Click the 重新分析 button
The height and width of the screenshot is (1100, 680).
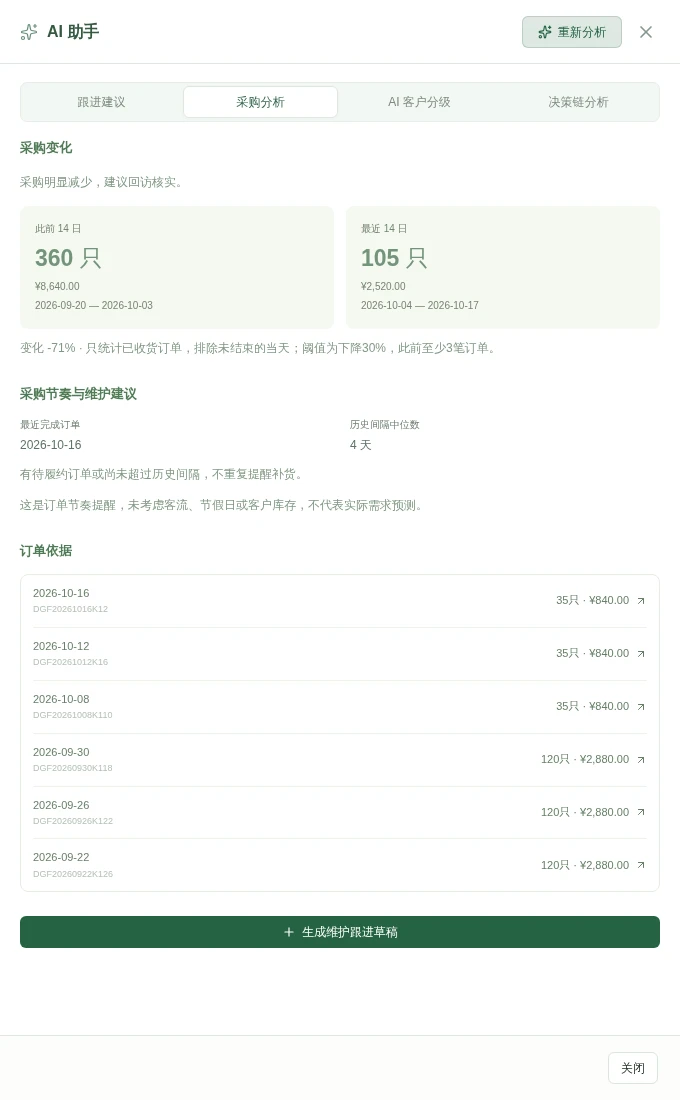pyautogui.click(x=571, y=32)
